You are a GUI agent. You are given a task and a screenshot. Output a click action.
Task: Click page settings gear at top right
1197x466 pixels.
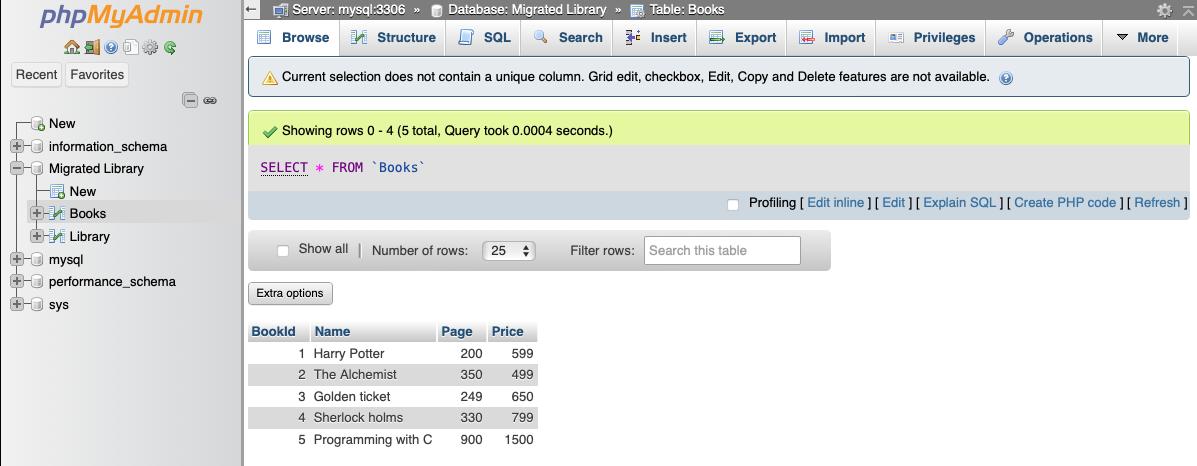coord(1164,10)
